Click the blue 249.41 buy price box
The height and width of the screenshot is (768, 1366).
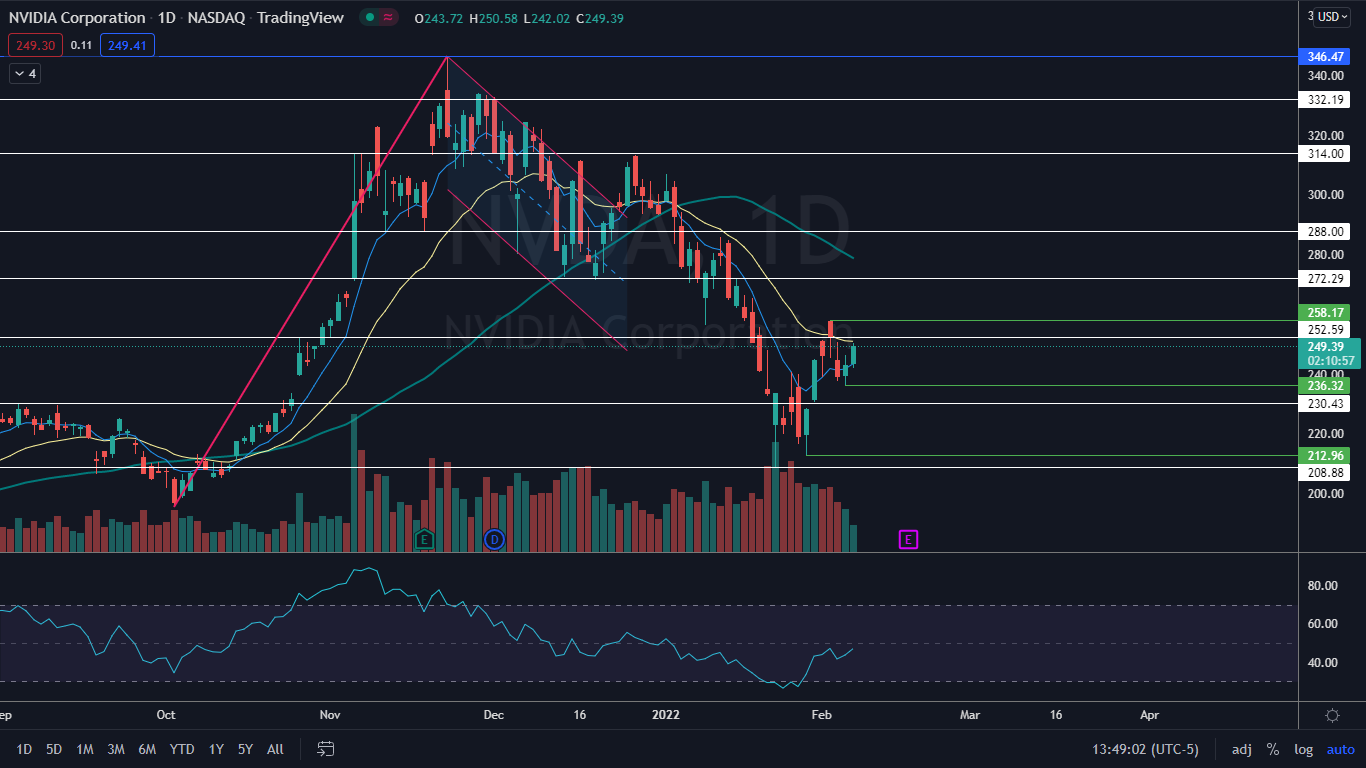pos(127,45)
